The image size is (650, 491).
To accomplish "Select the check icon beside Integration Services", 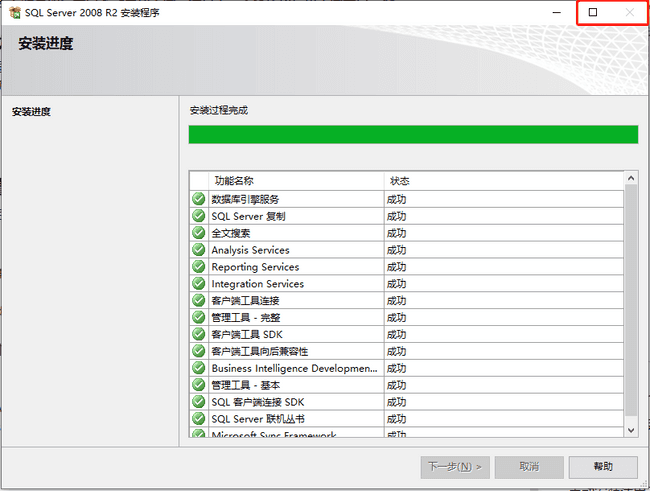I will click(199, 284).
